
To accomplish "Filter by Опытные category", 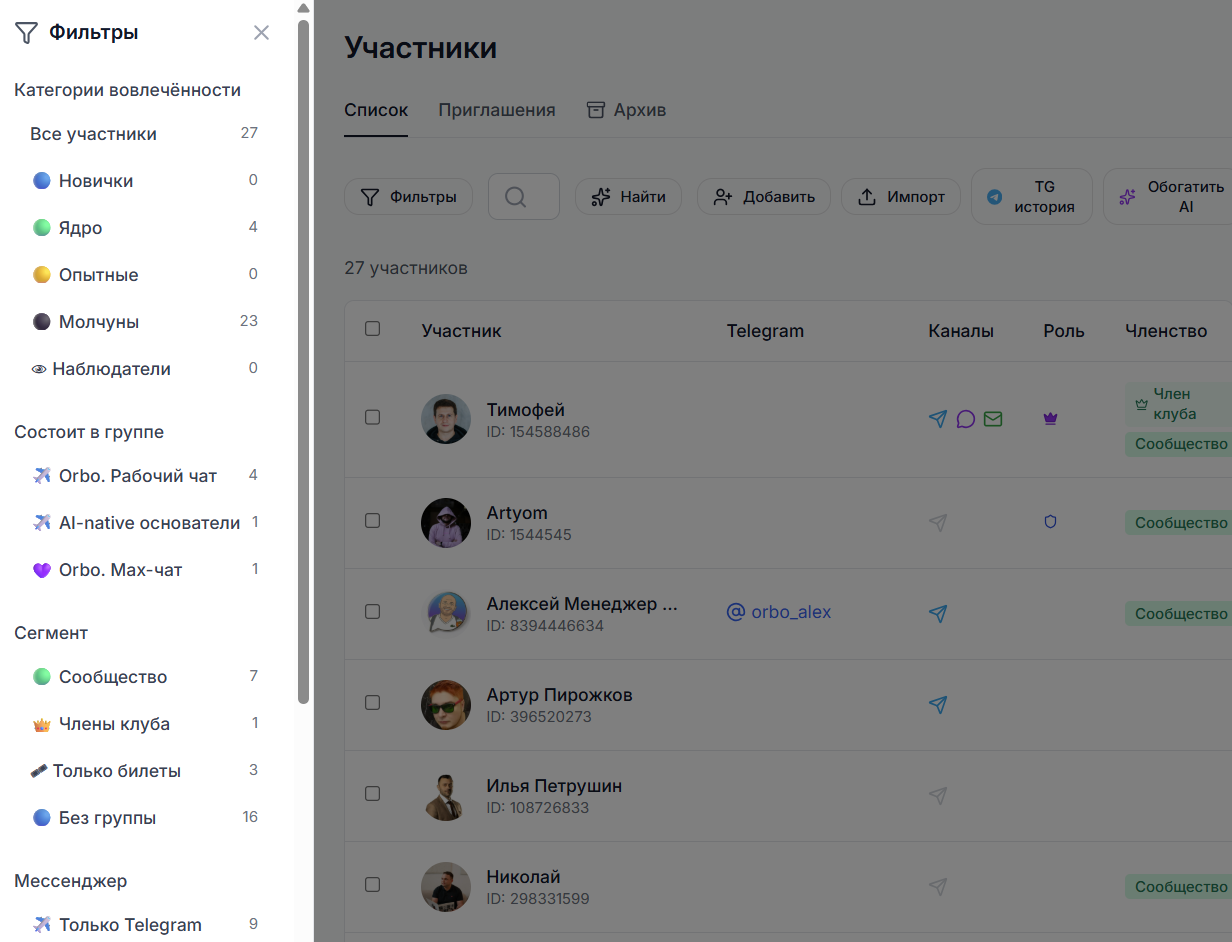I will click(x=144, y=275).
